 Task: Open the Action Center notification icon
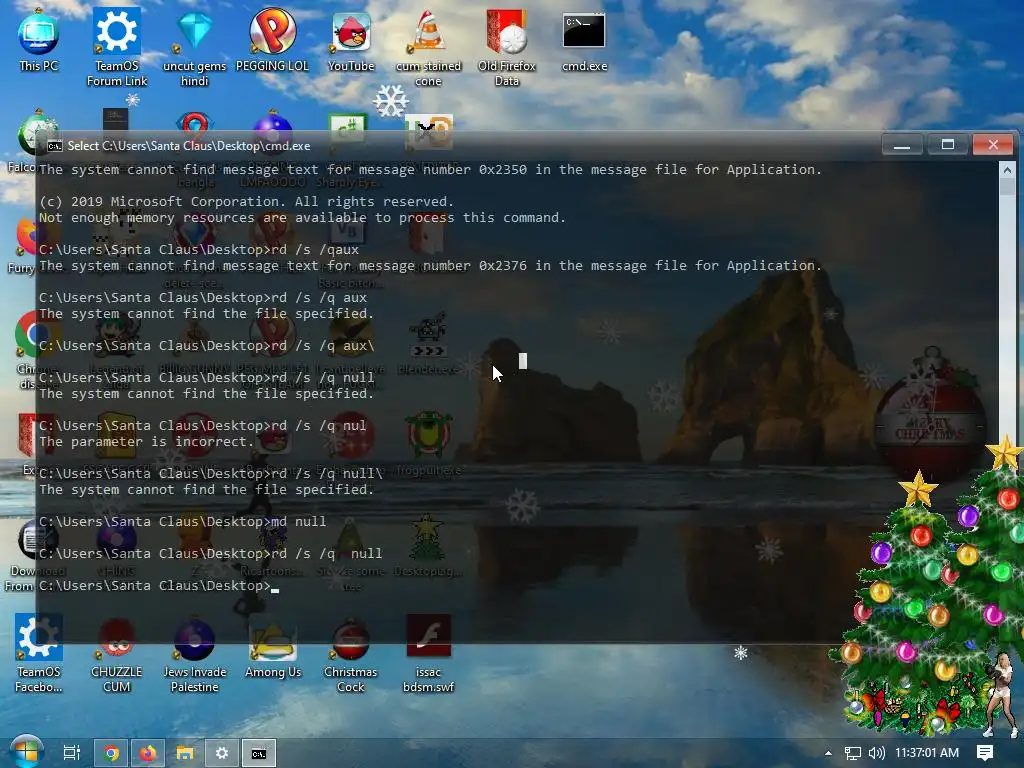[x=985, y=753]
